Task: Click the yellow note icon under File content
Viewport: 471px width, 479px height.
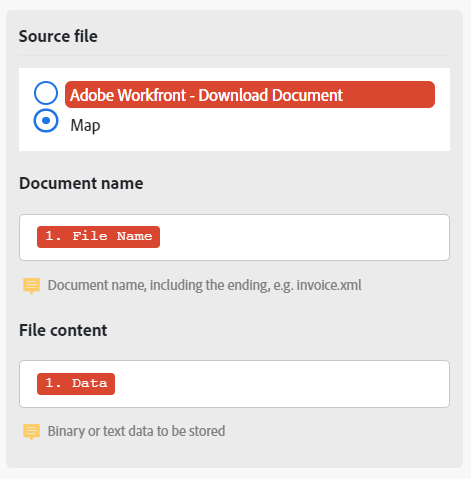Action: (x=31, y=432)
